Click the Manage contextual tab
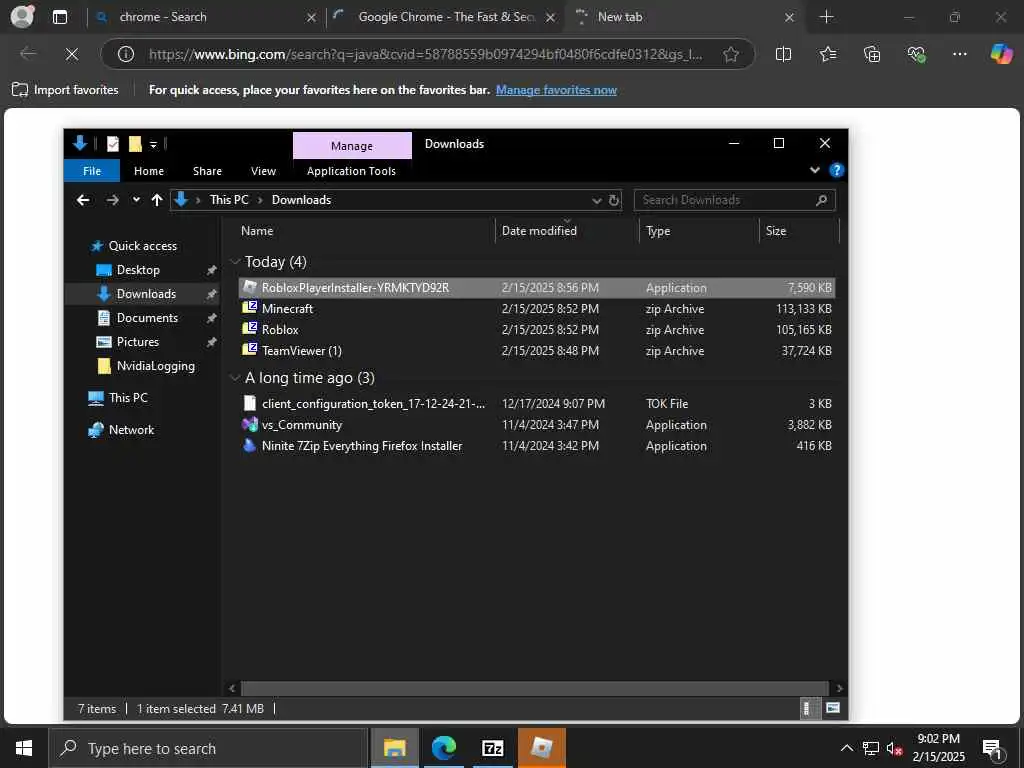This screenshot has height=768, width=1024. point(352,146)
